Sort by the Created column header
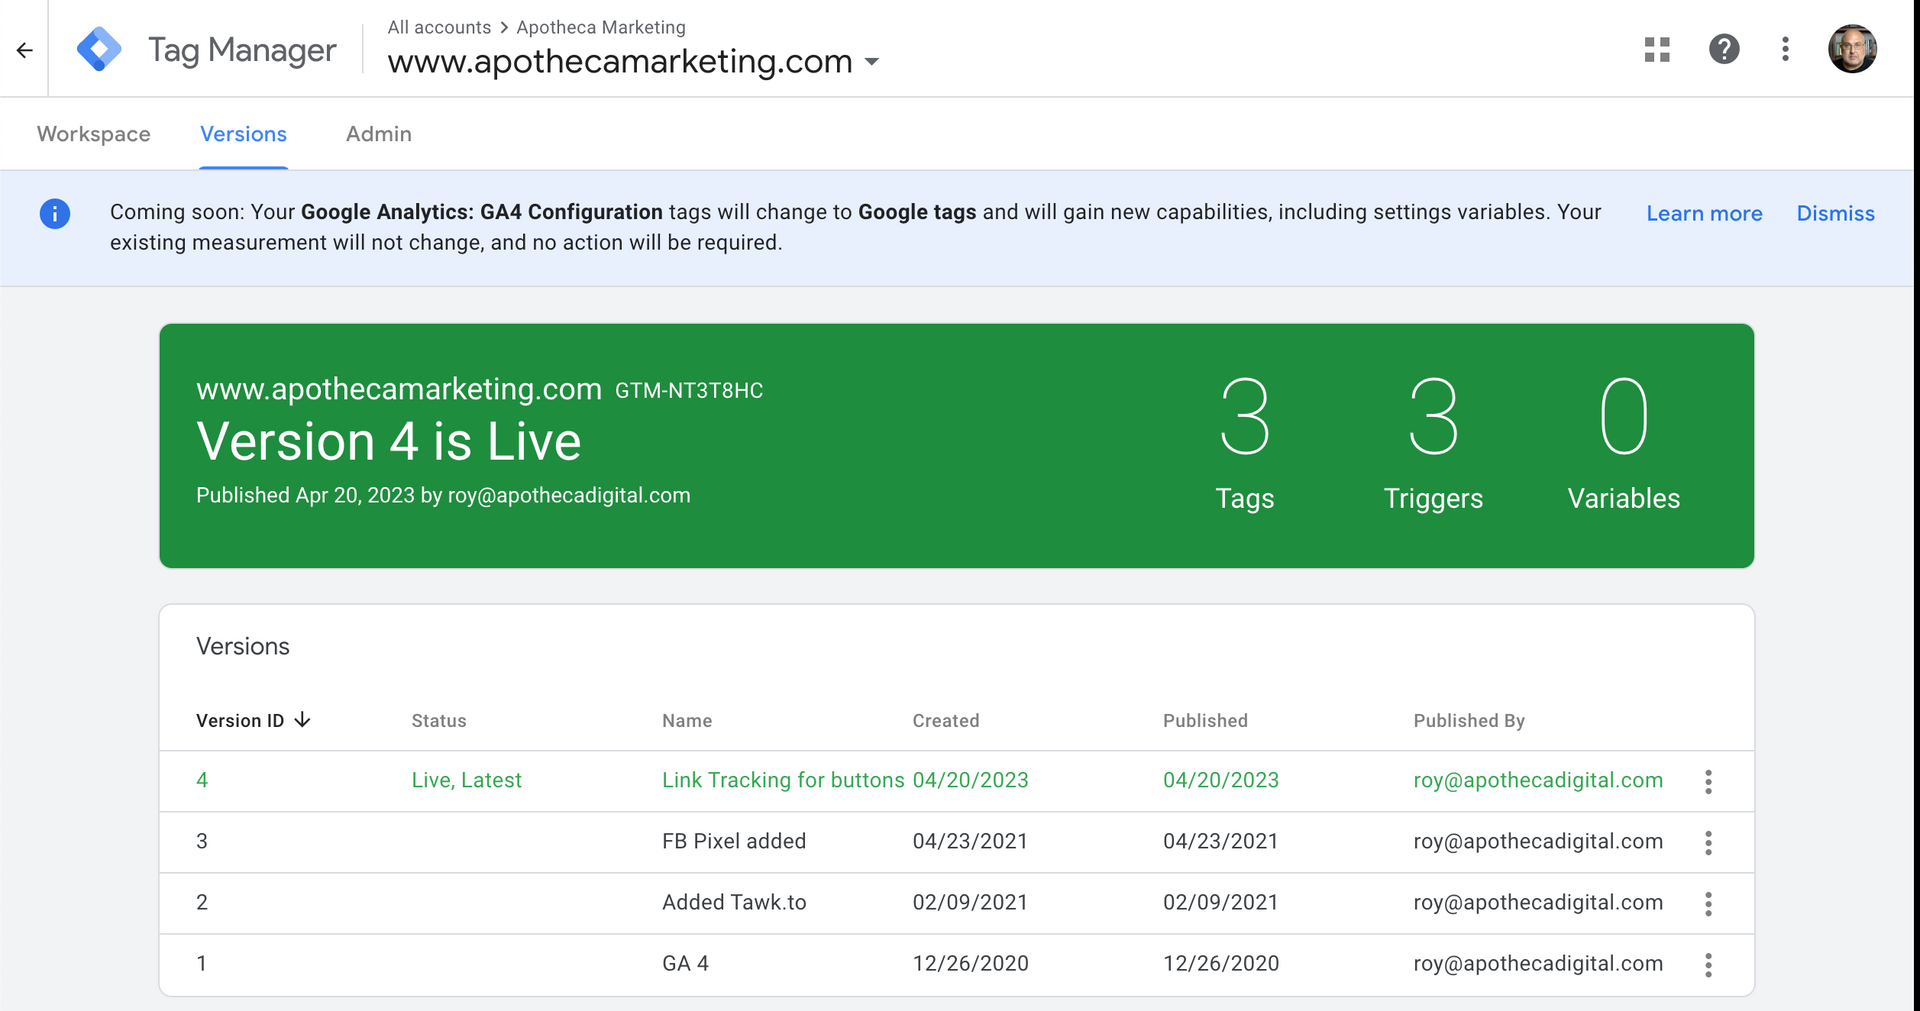 [x=946, y=721]
